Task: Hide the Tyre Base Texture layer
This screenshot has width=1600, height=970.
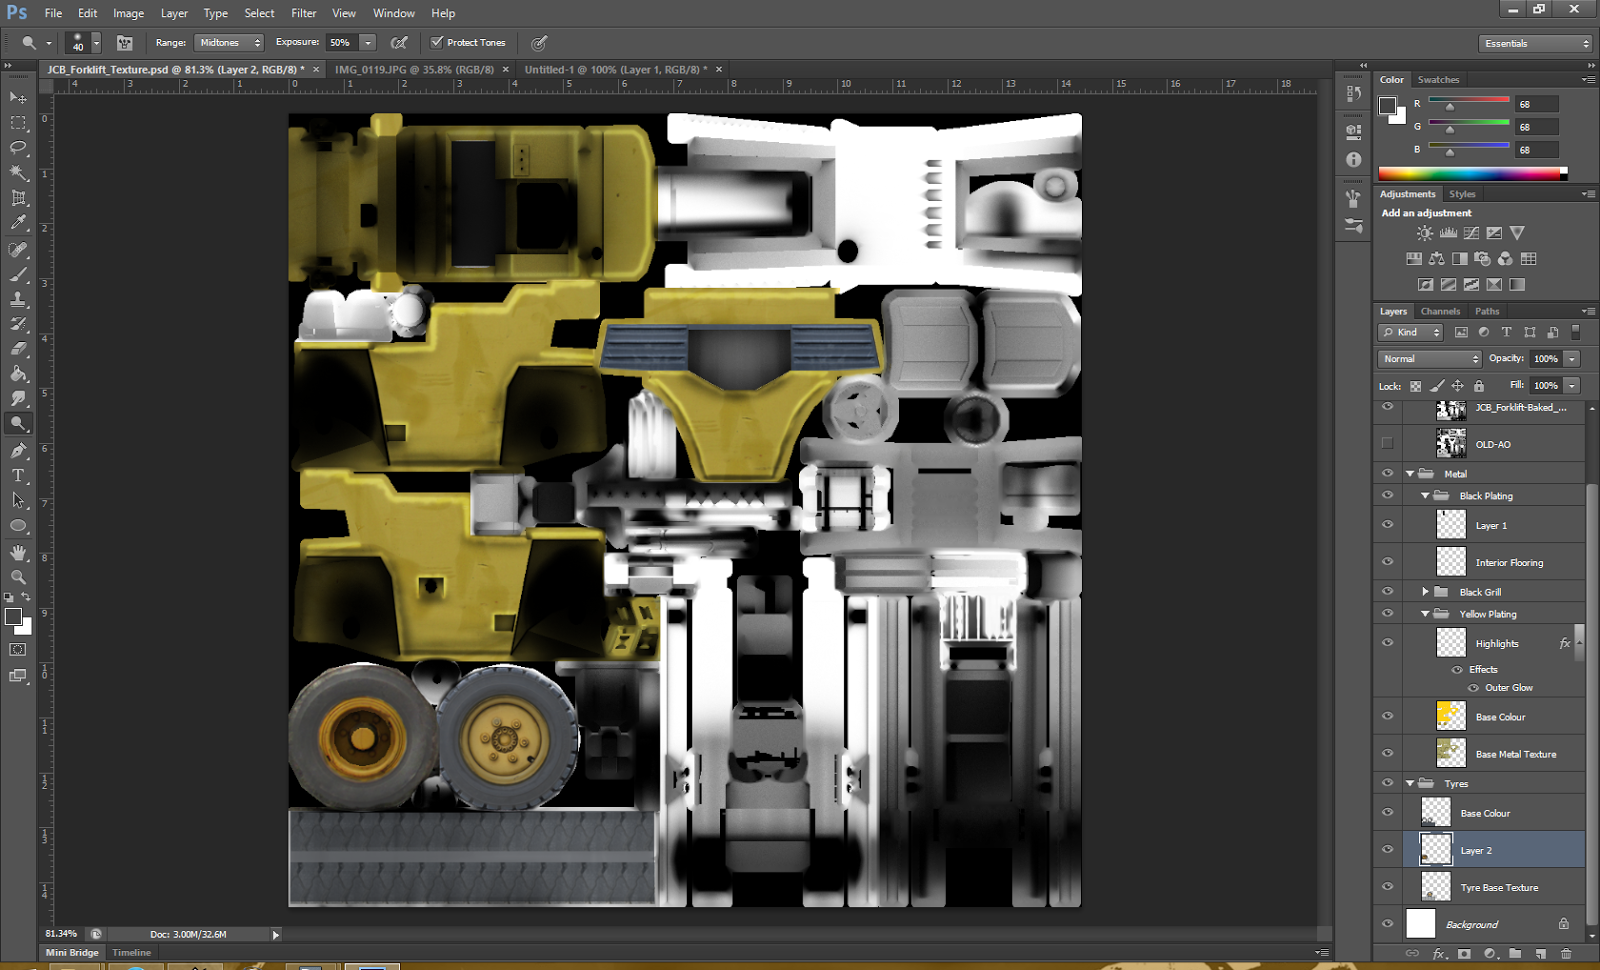Action: click(1387, 886)
